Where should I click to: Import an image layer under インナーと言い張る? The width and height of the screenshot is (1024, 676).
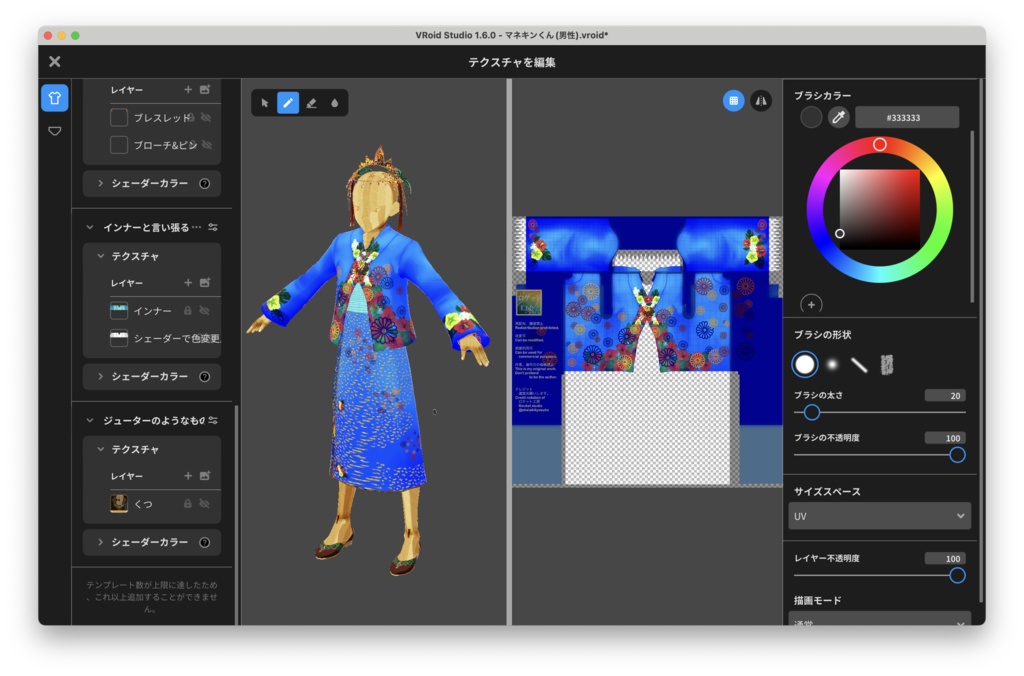[205, 283]
